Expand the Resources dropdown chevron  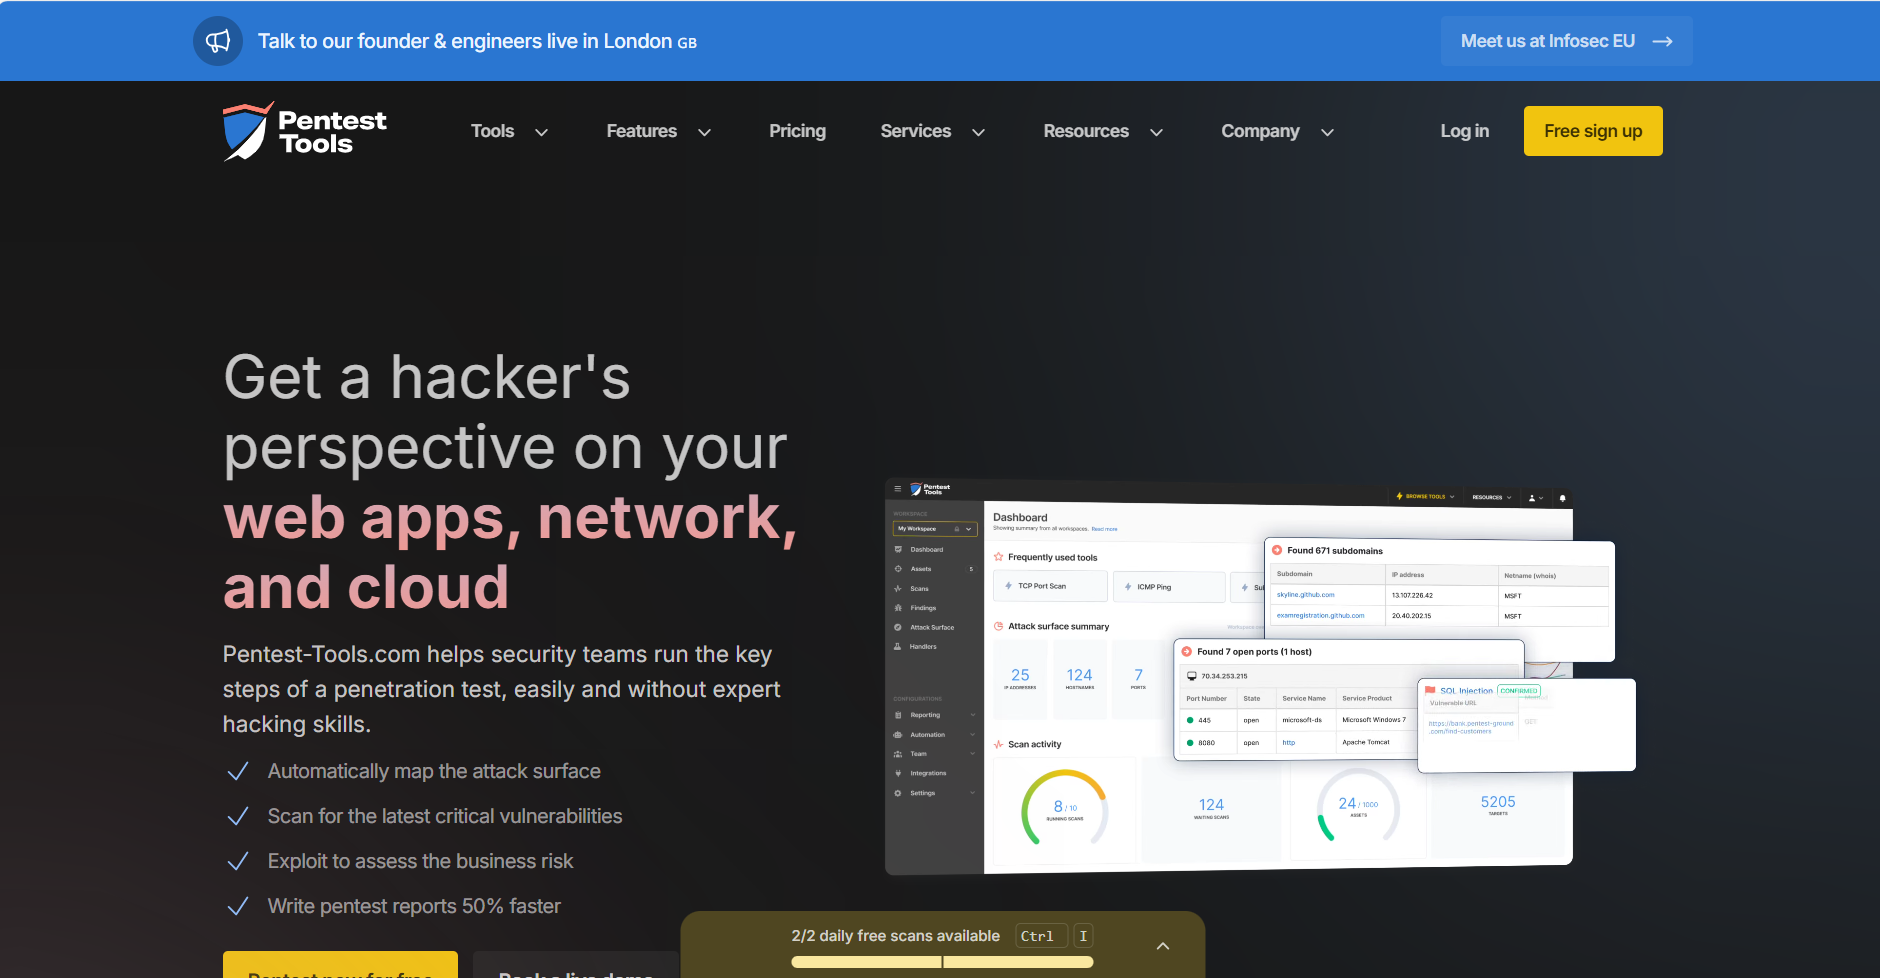(1156, 132)
